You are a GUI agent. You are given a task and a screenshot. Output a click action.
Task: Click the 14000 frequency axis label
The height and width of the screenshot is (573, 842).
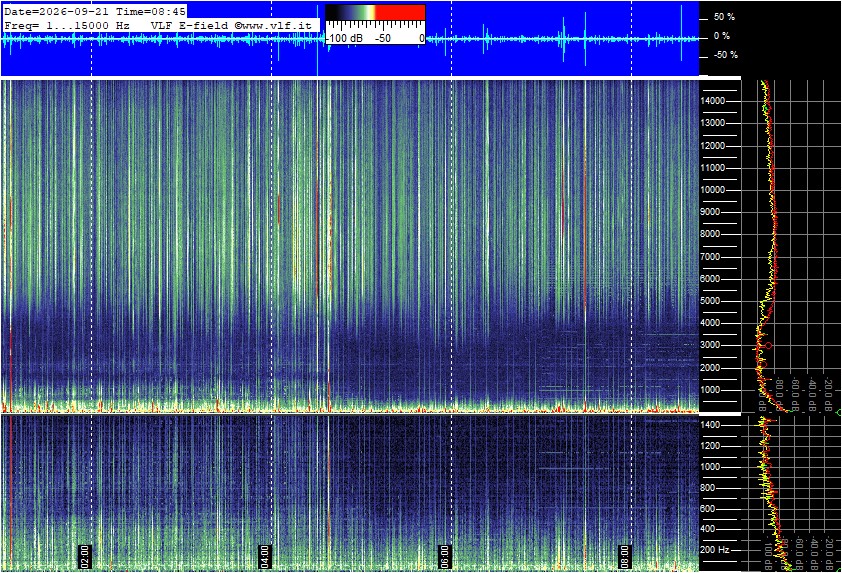pos(714,101)
